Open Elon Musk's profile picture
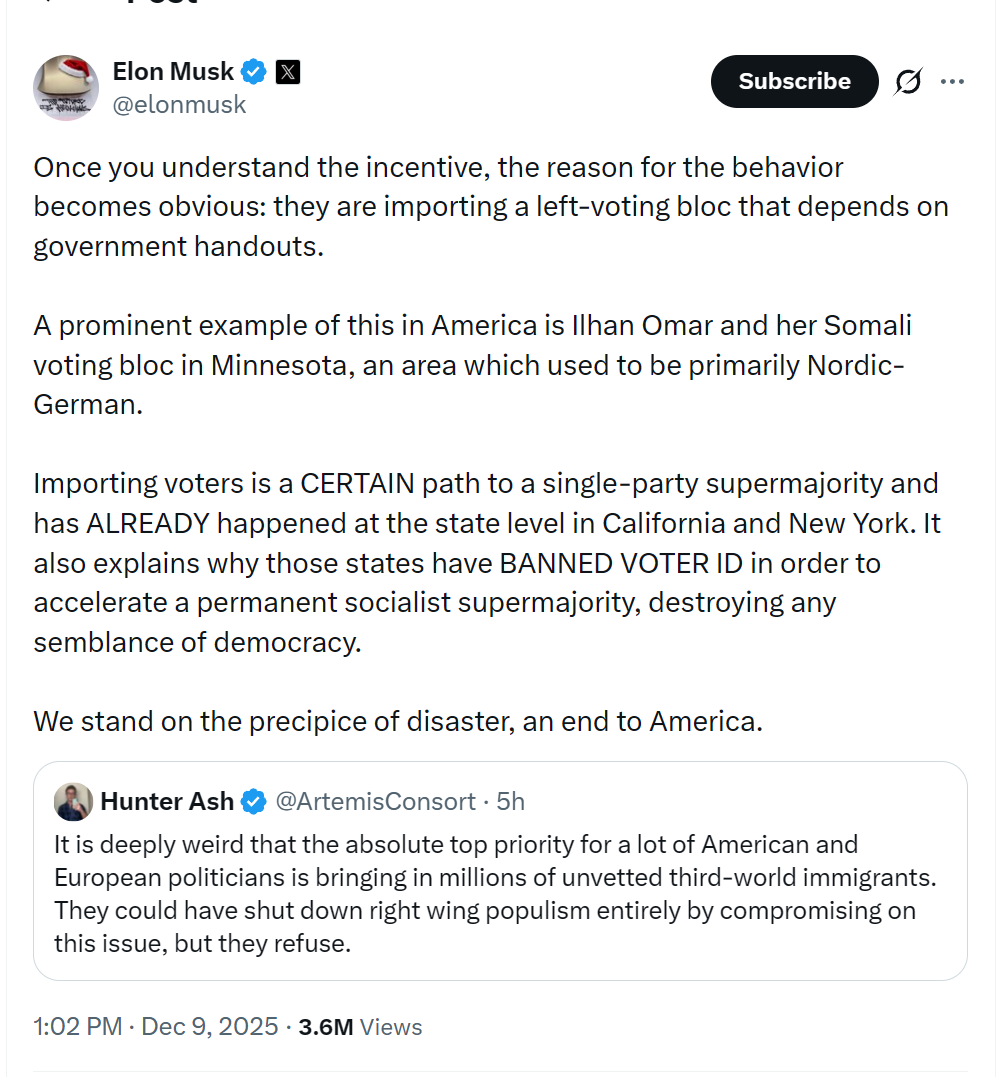The image size is (998, 1077). click(x=66, y=88)
